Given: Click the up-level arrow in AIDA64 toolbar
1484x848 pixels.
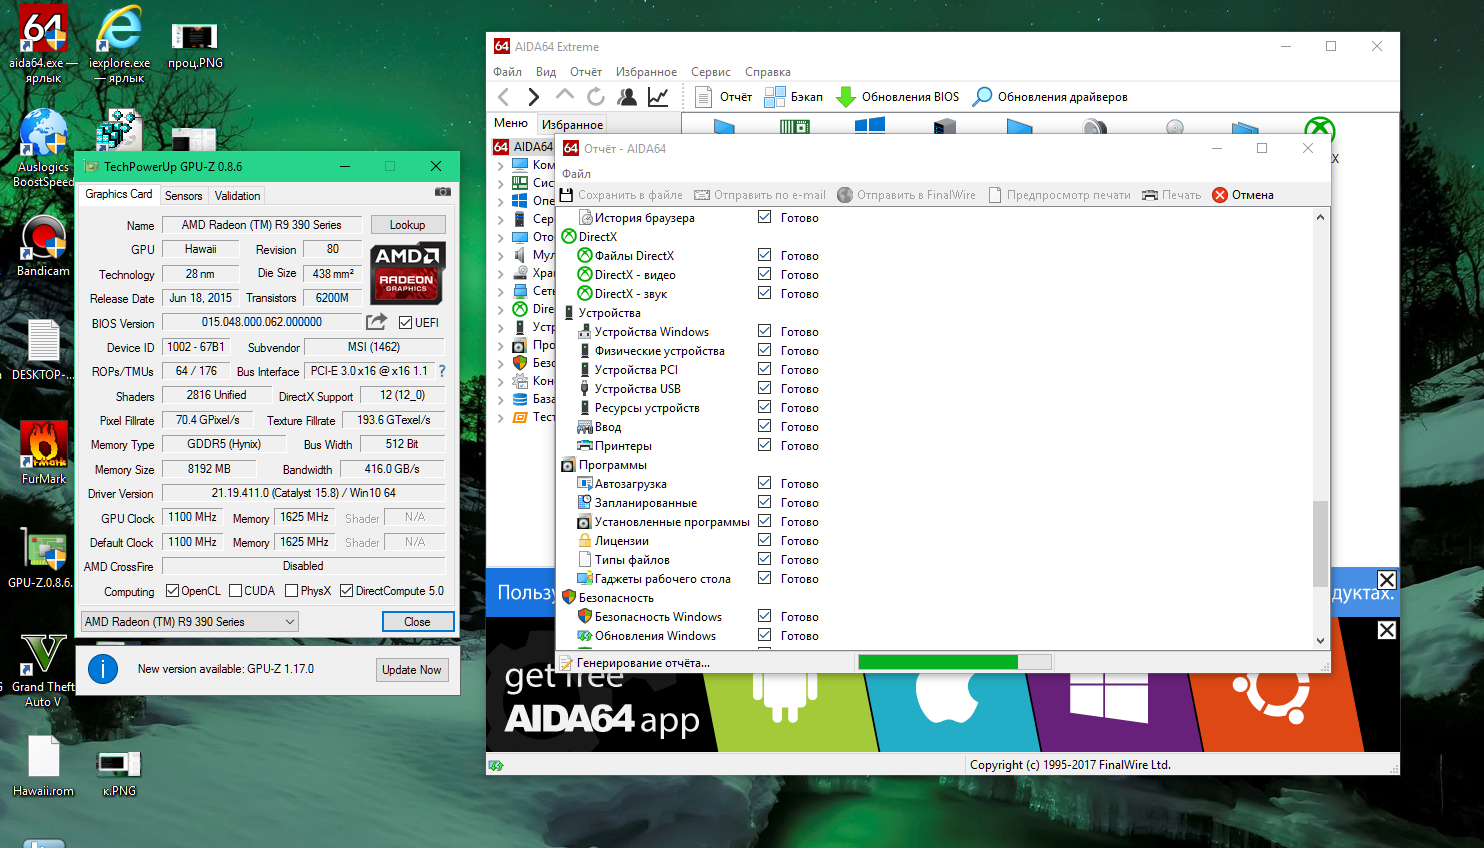Looking at the screenshot, I should (x=565, y=96).
